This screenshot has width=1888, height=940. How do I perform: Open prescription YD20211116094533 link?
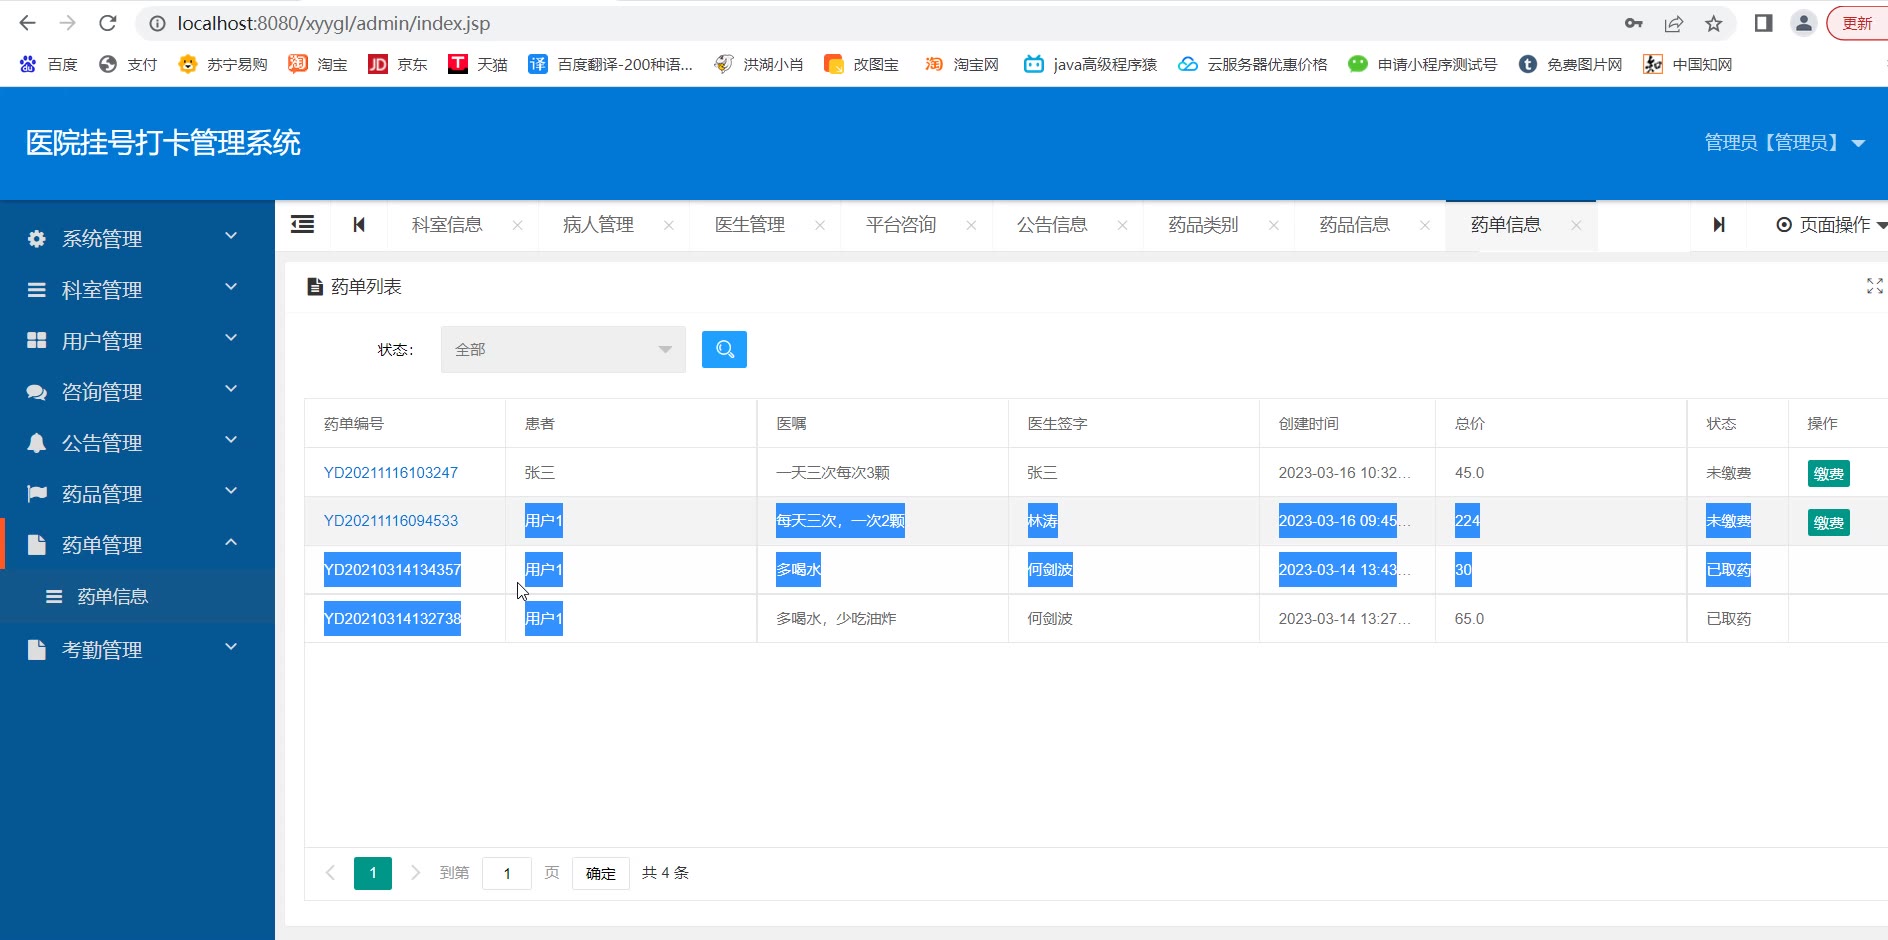390,520
